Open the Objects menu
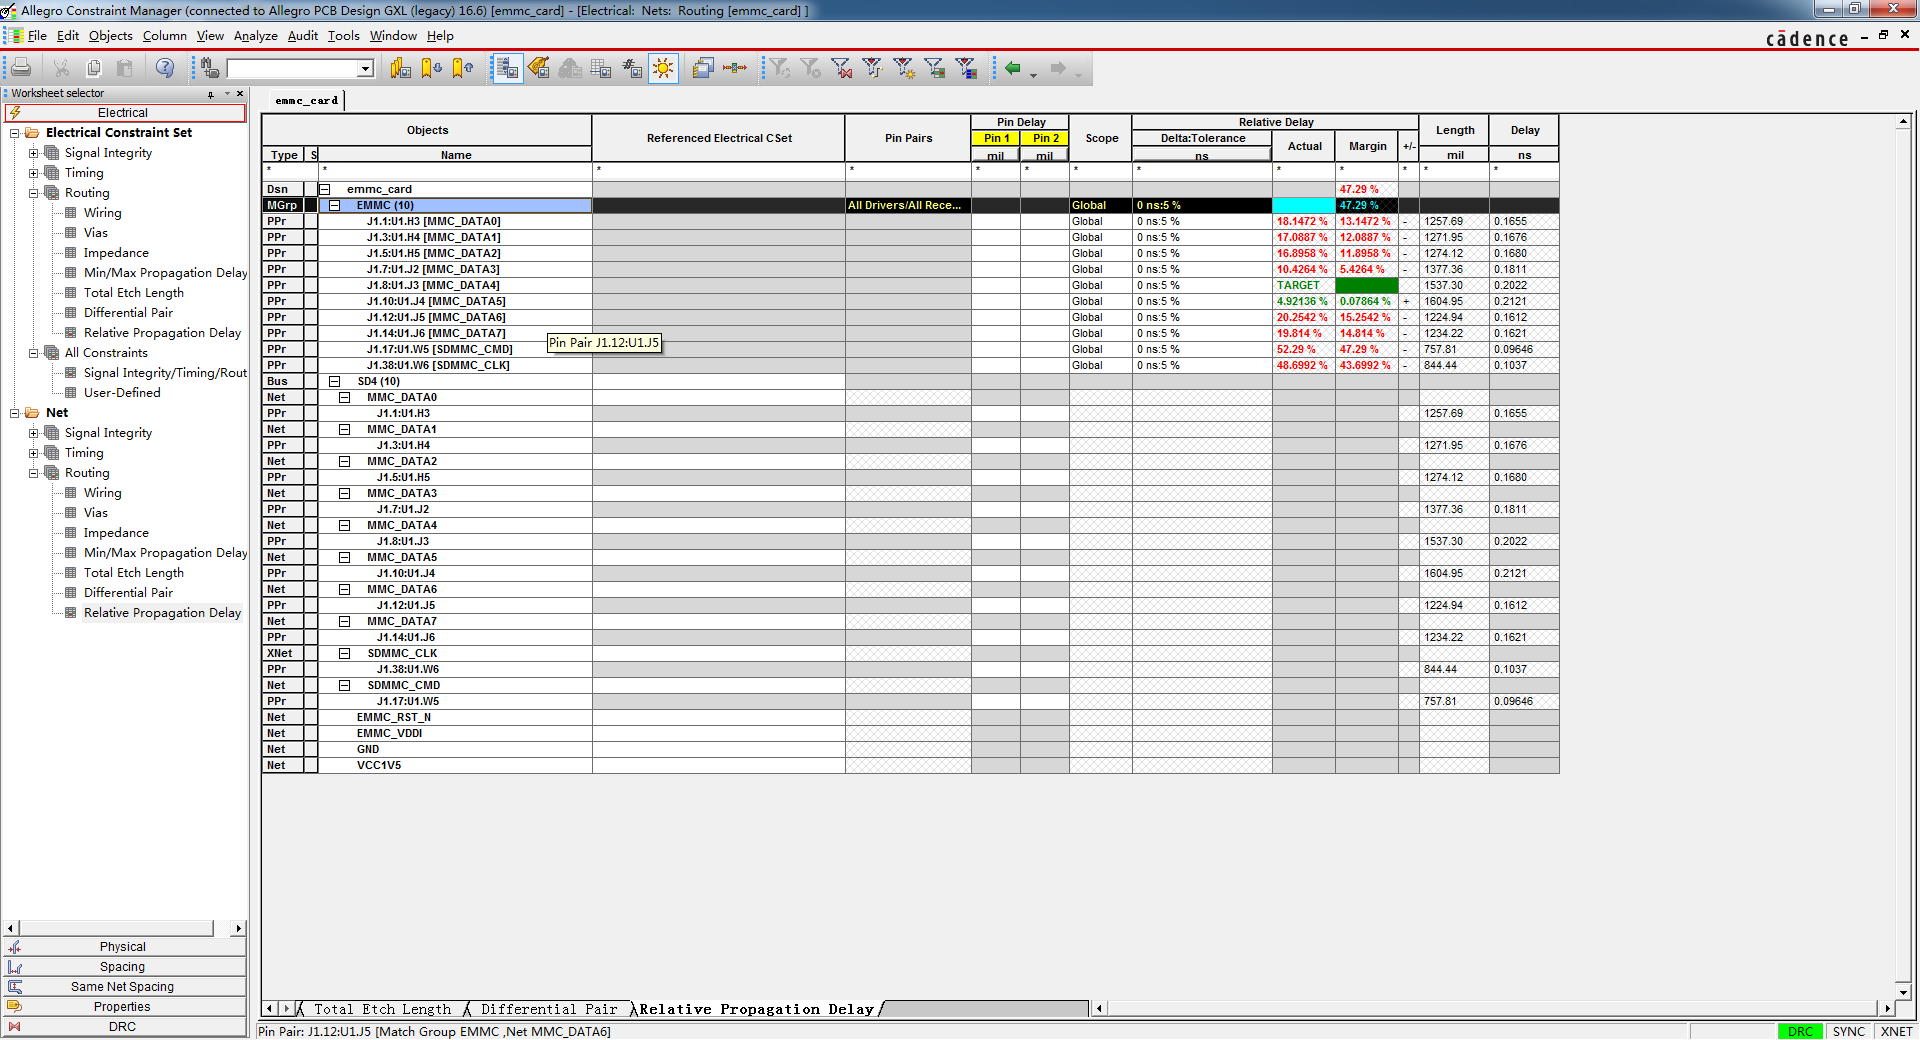This screenshot has width=1920, height=1040. coord(110,36)
